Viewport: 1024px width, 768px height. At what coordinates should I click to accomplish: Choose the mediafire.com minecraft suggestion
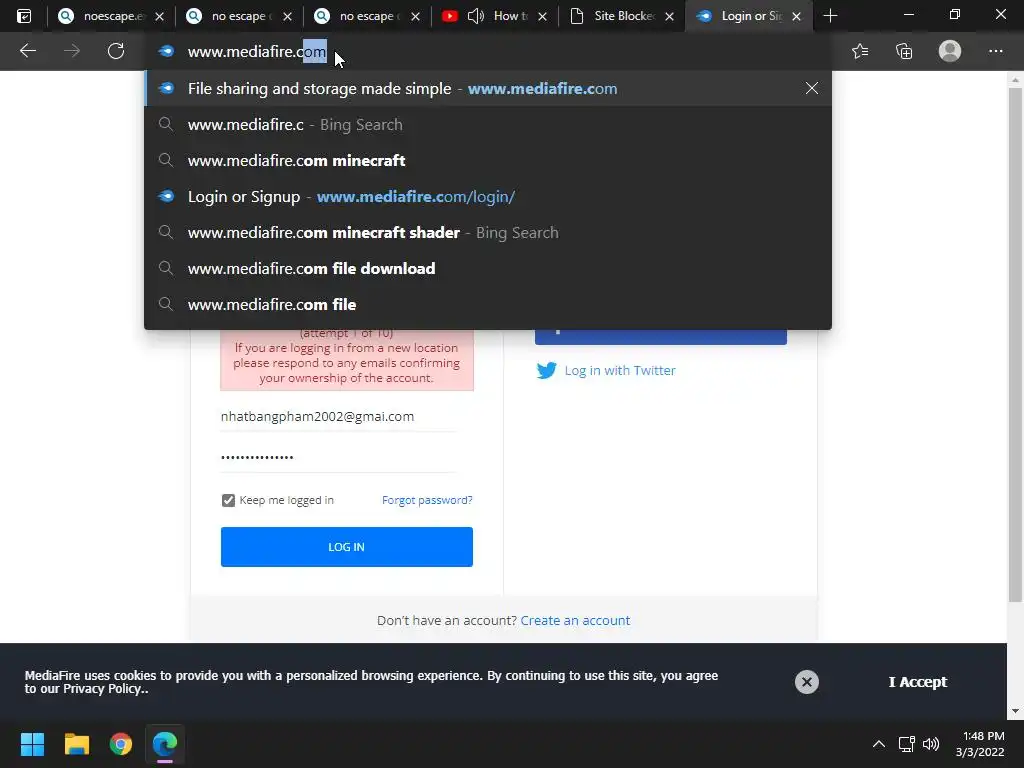pyautogui.click(x=488, y=161)
